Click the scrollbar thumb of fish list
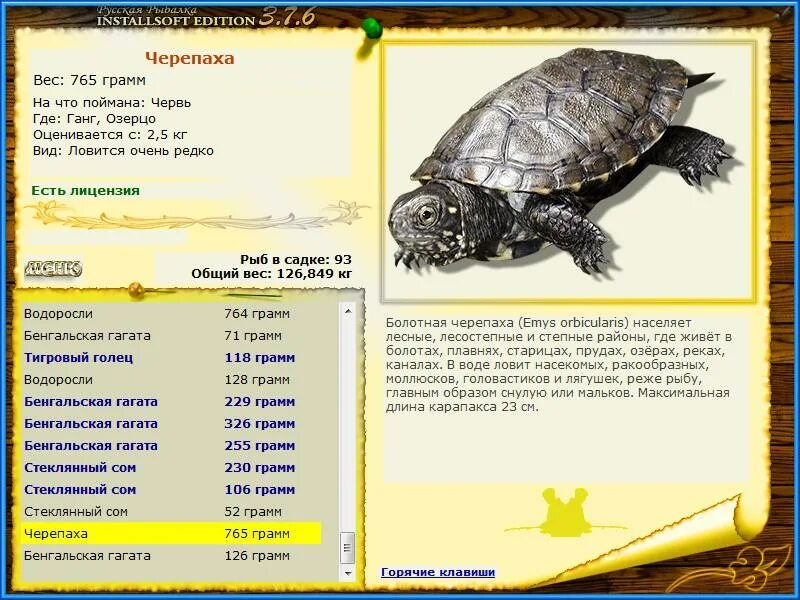This screenshot has width=800, height=600. 348,548
